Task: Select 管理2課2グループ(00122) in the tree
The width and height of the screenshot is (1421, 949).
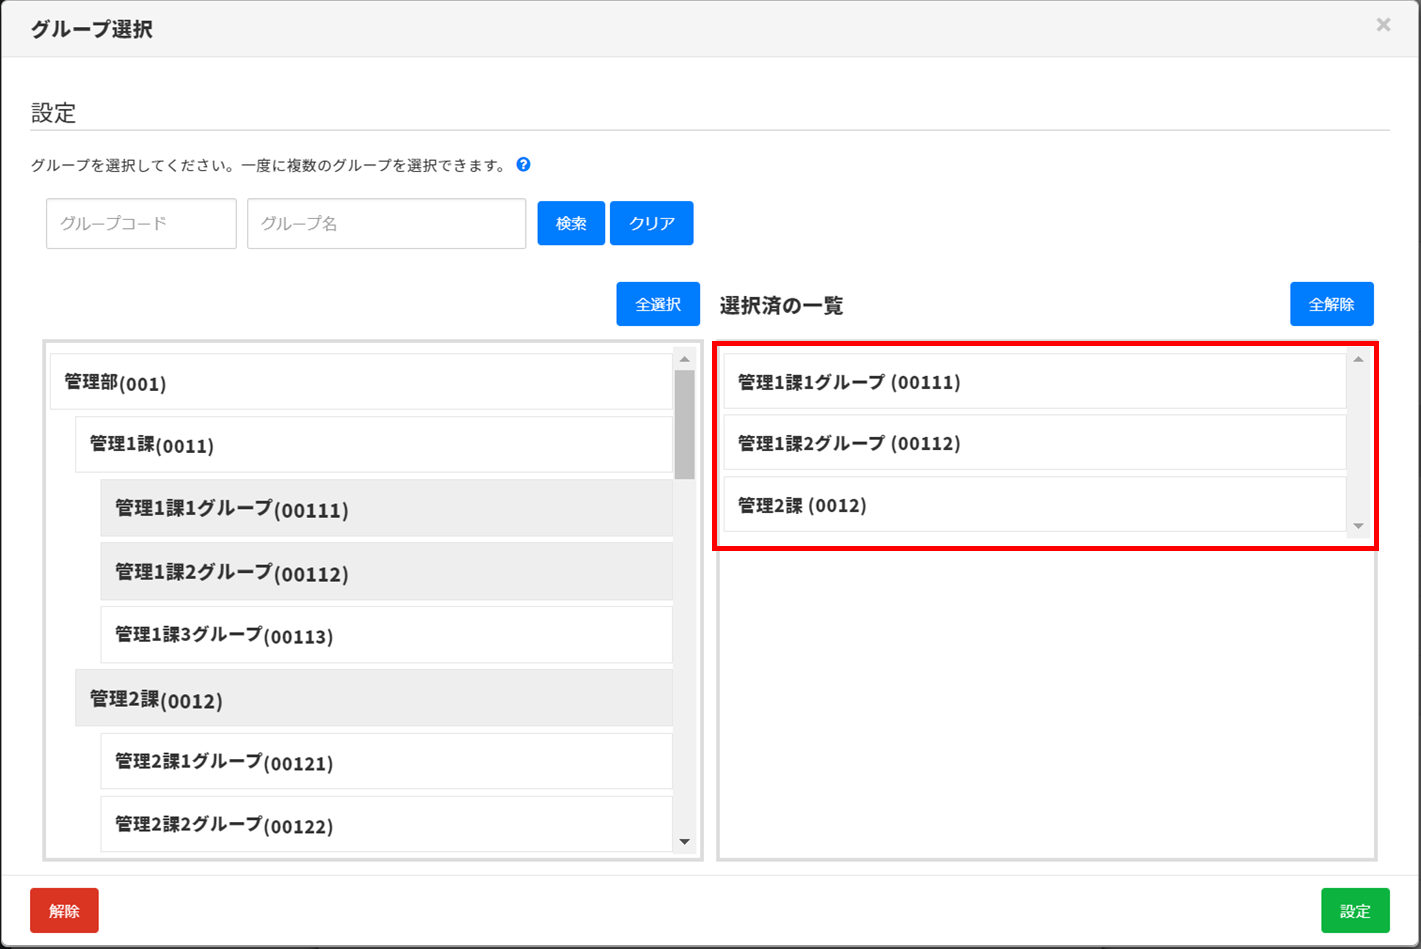Action: coord(385,825)
